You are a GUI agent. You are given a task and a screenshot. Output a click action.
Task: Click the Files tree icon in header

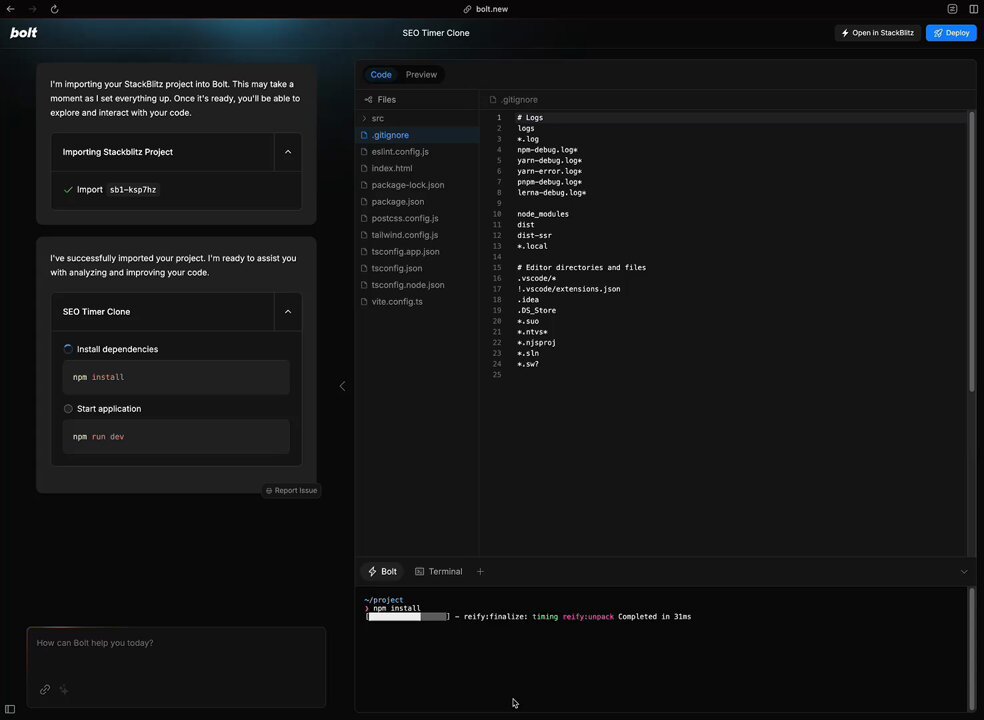point(368,99)
